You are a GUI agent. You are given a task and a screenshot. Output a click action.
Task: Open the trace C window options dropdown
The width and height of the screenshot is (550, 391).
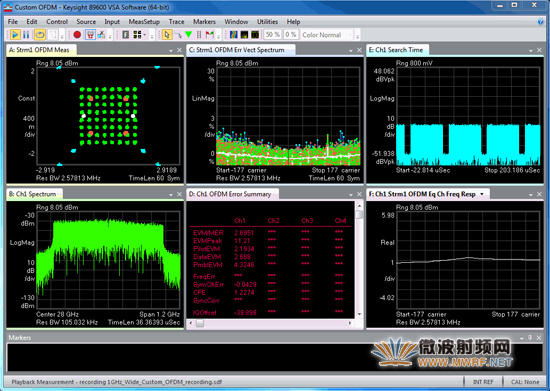point(351,50)
